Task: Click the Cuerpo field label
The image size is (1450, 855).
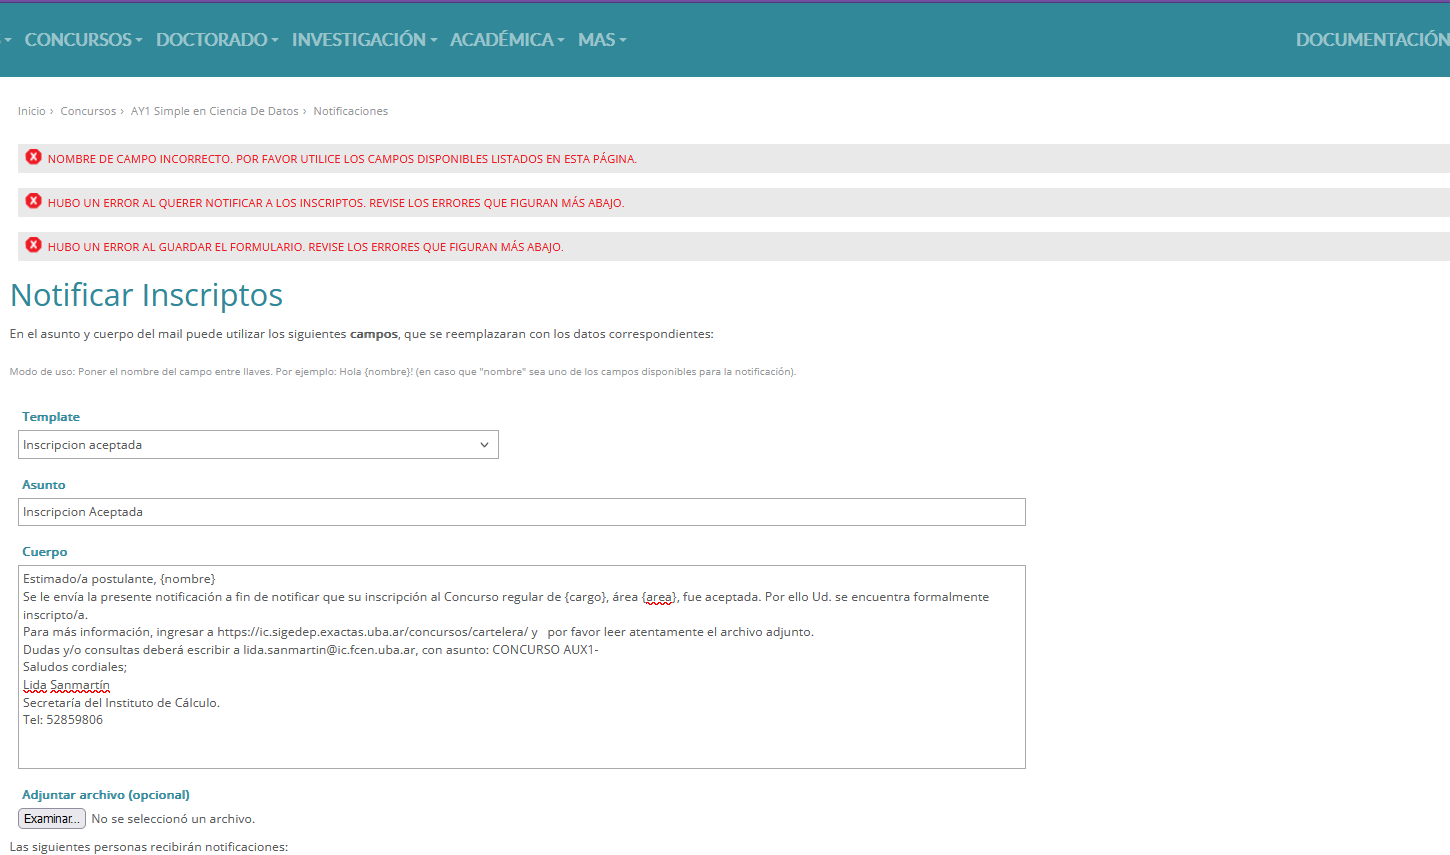Action: 45,552
